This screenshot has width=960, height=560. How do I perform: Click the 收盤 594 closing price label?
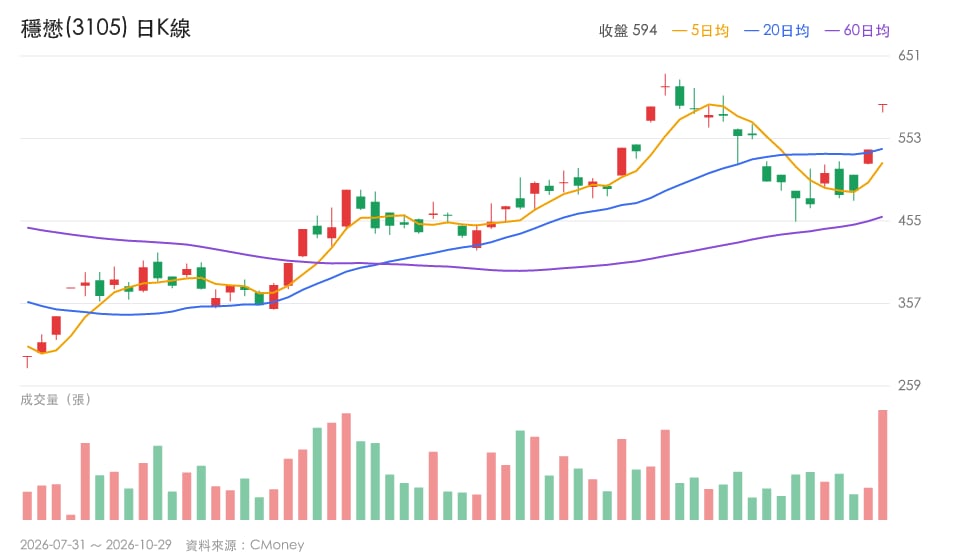[x=628, y=31]
